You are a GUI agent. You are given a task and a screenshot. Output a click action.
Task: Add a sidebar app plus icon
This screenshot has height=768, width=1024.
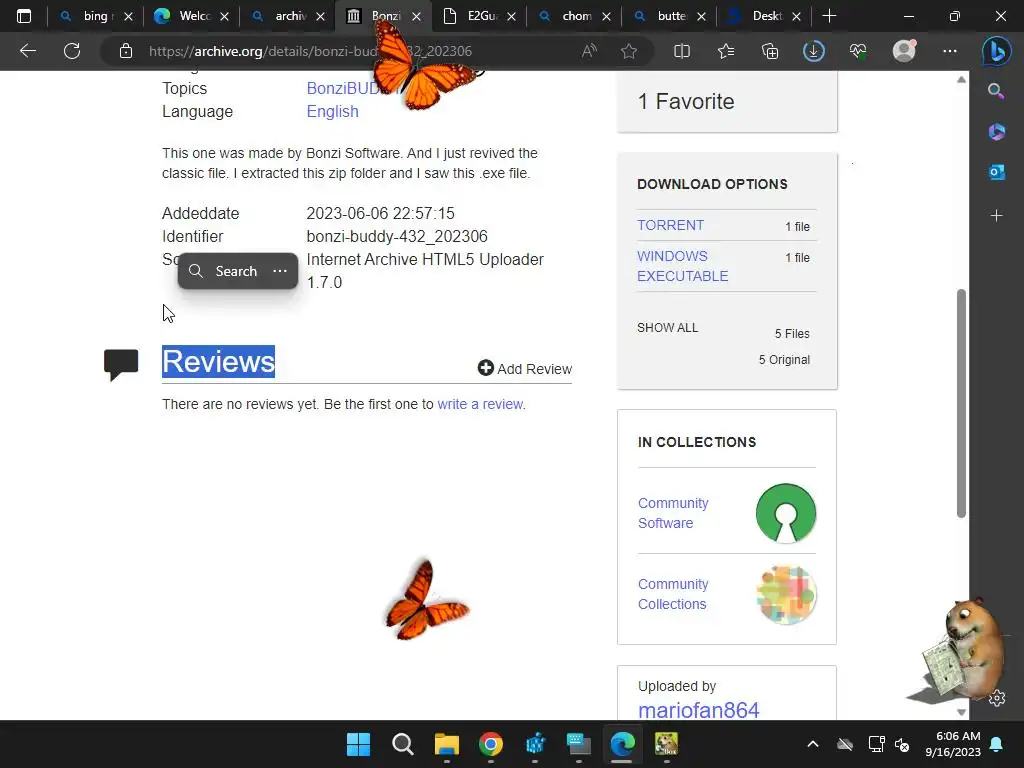(x=996, y=216)
